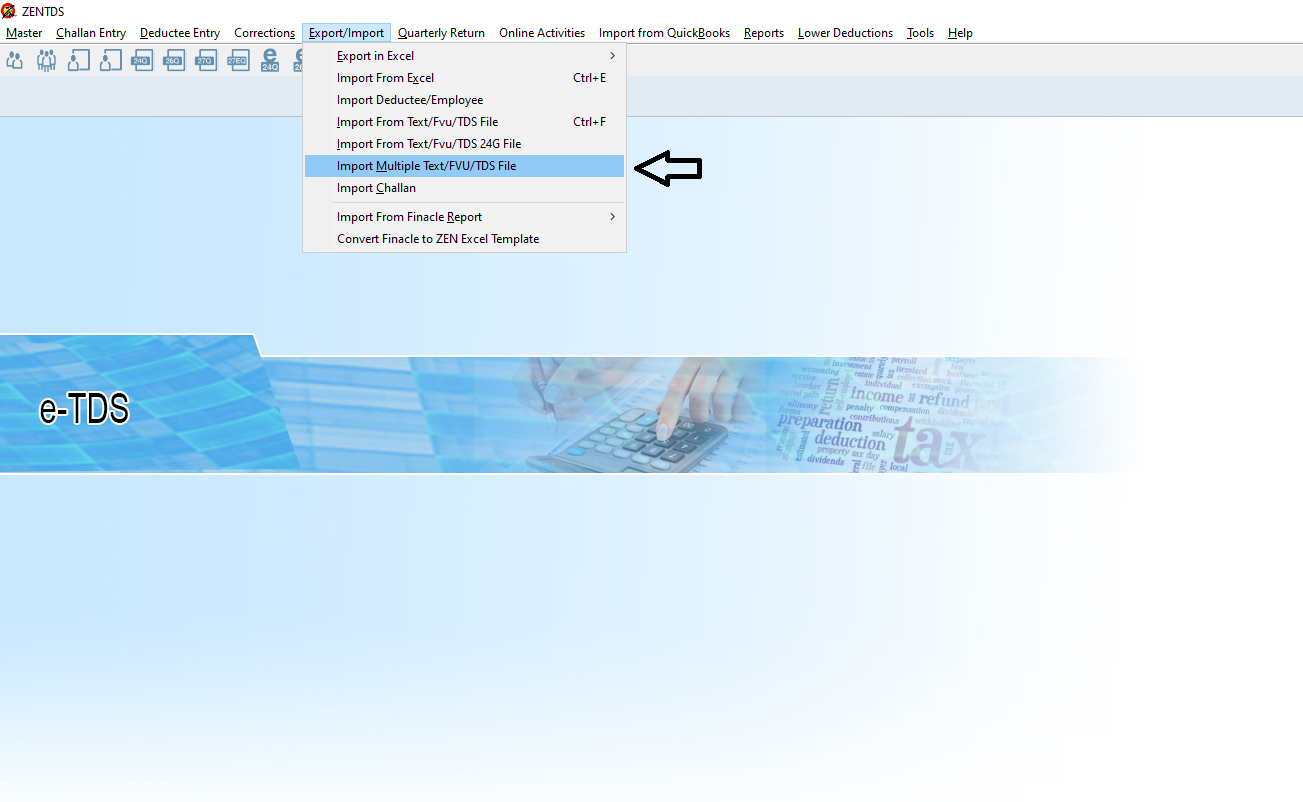Image resolution: width=1303 pixels, height=802 pixels.
Task: Open the Lower Deductions menu
Action: [x=845, y=33]
